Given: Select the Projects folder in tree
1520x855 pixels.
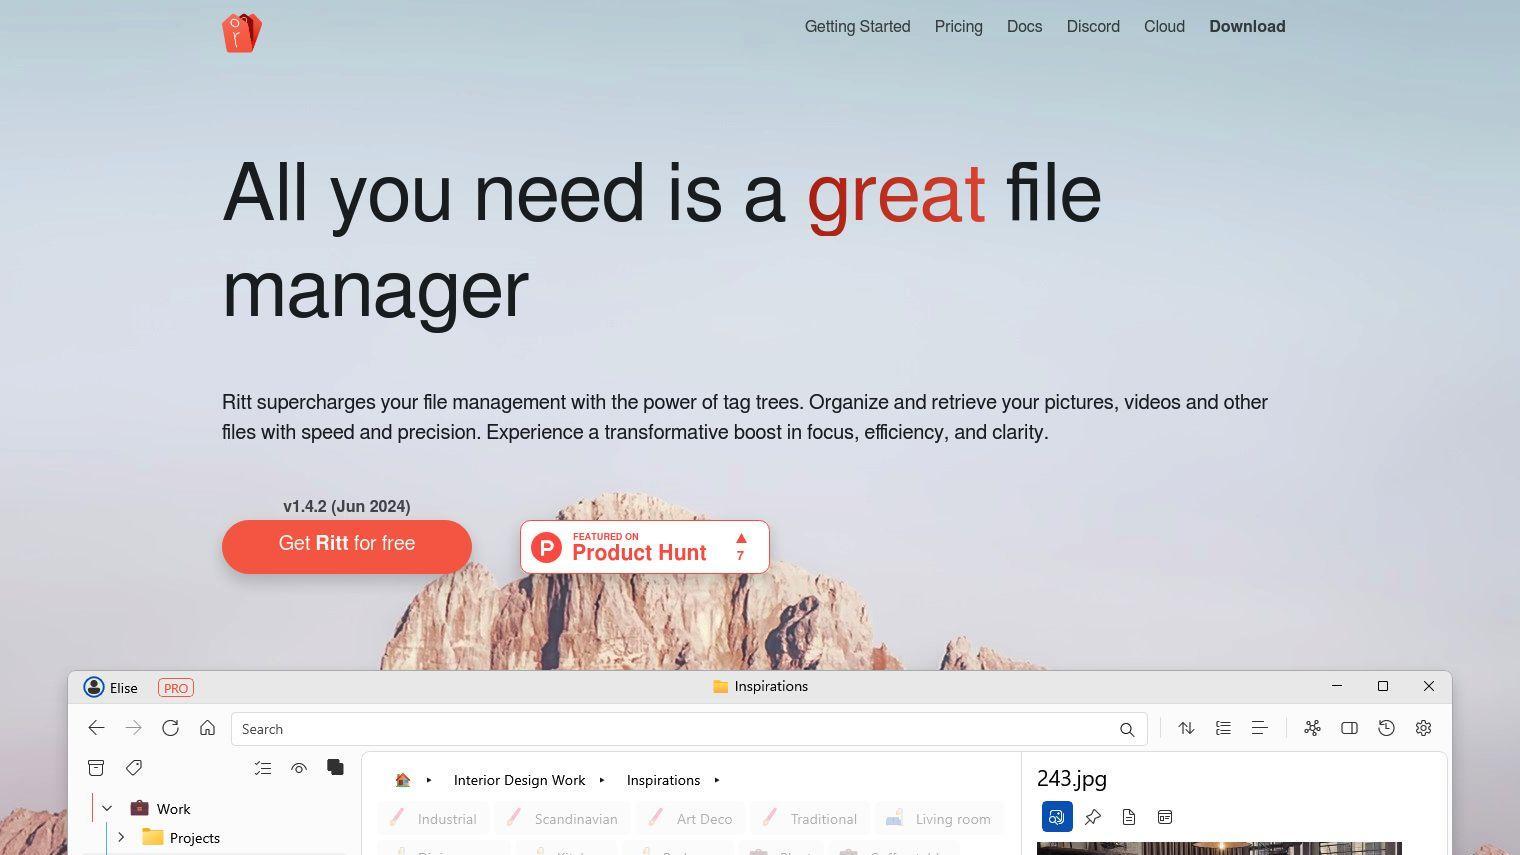Looking at the screenshot, I should point(194,838).
